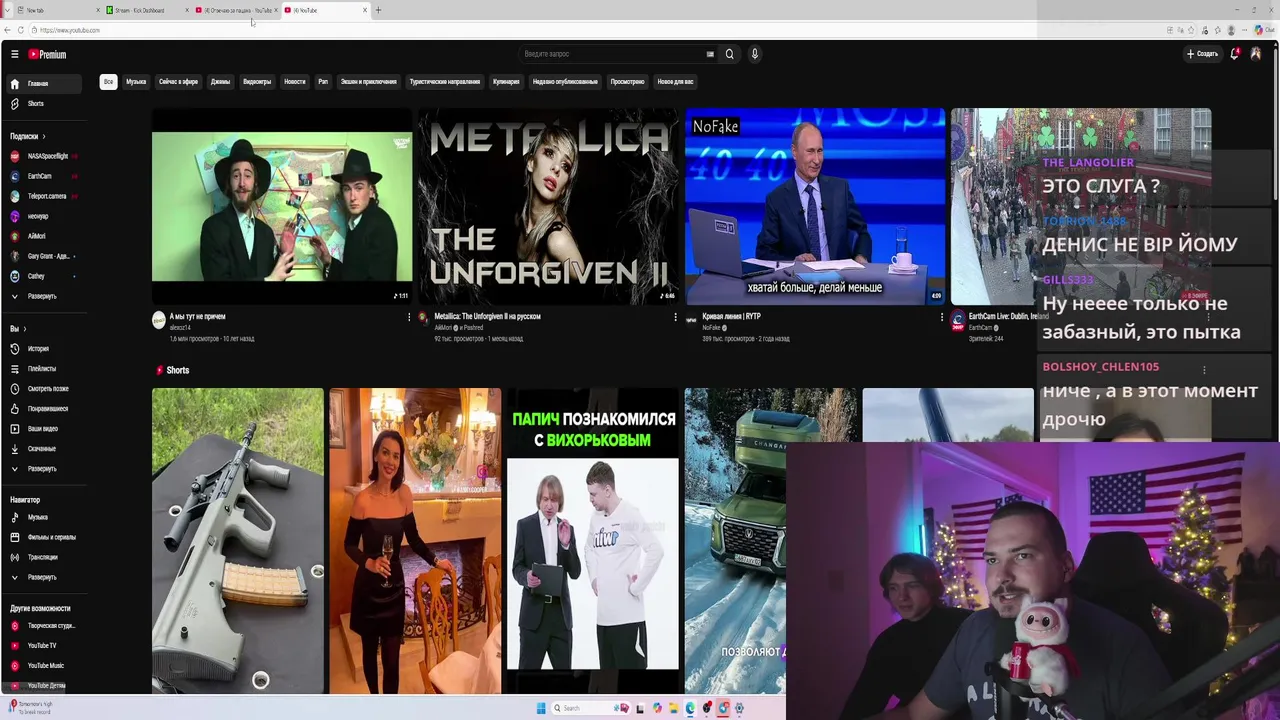This screenshot has height=720, width=1280.
Task: Start voice search with microphone
Action: coord(755,54)
